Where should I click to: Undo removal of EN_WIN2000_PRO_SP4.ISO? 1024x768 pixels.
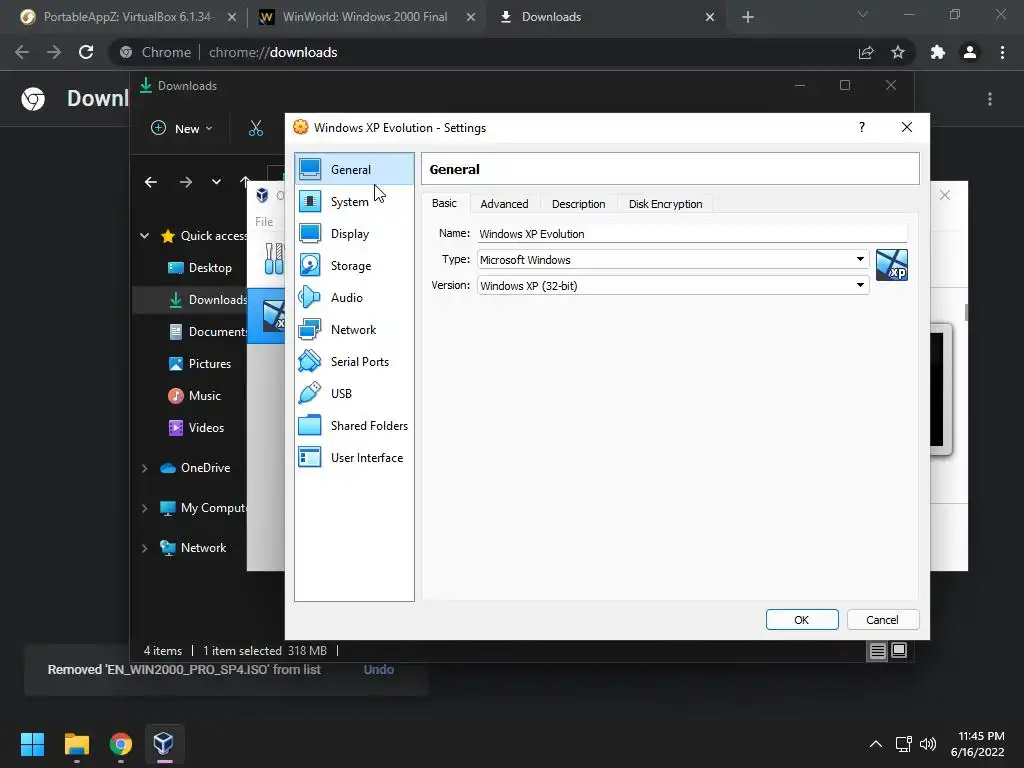pos(379,669)
